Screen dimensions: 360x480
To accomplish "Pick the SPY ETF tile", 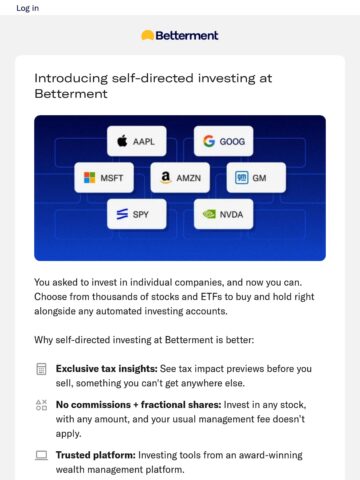I will 137,214.
